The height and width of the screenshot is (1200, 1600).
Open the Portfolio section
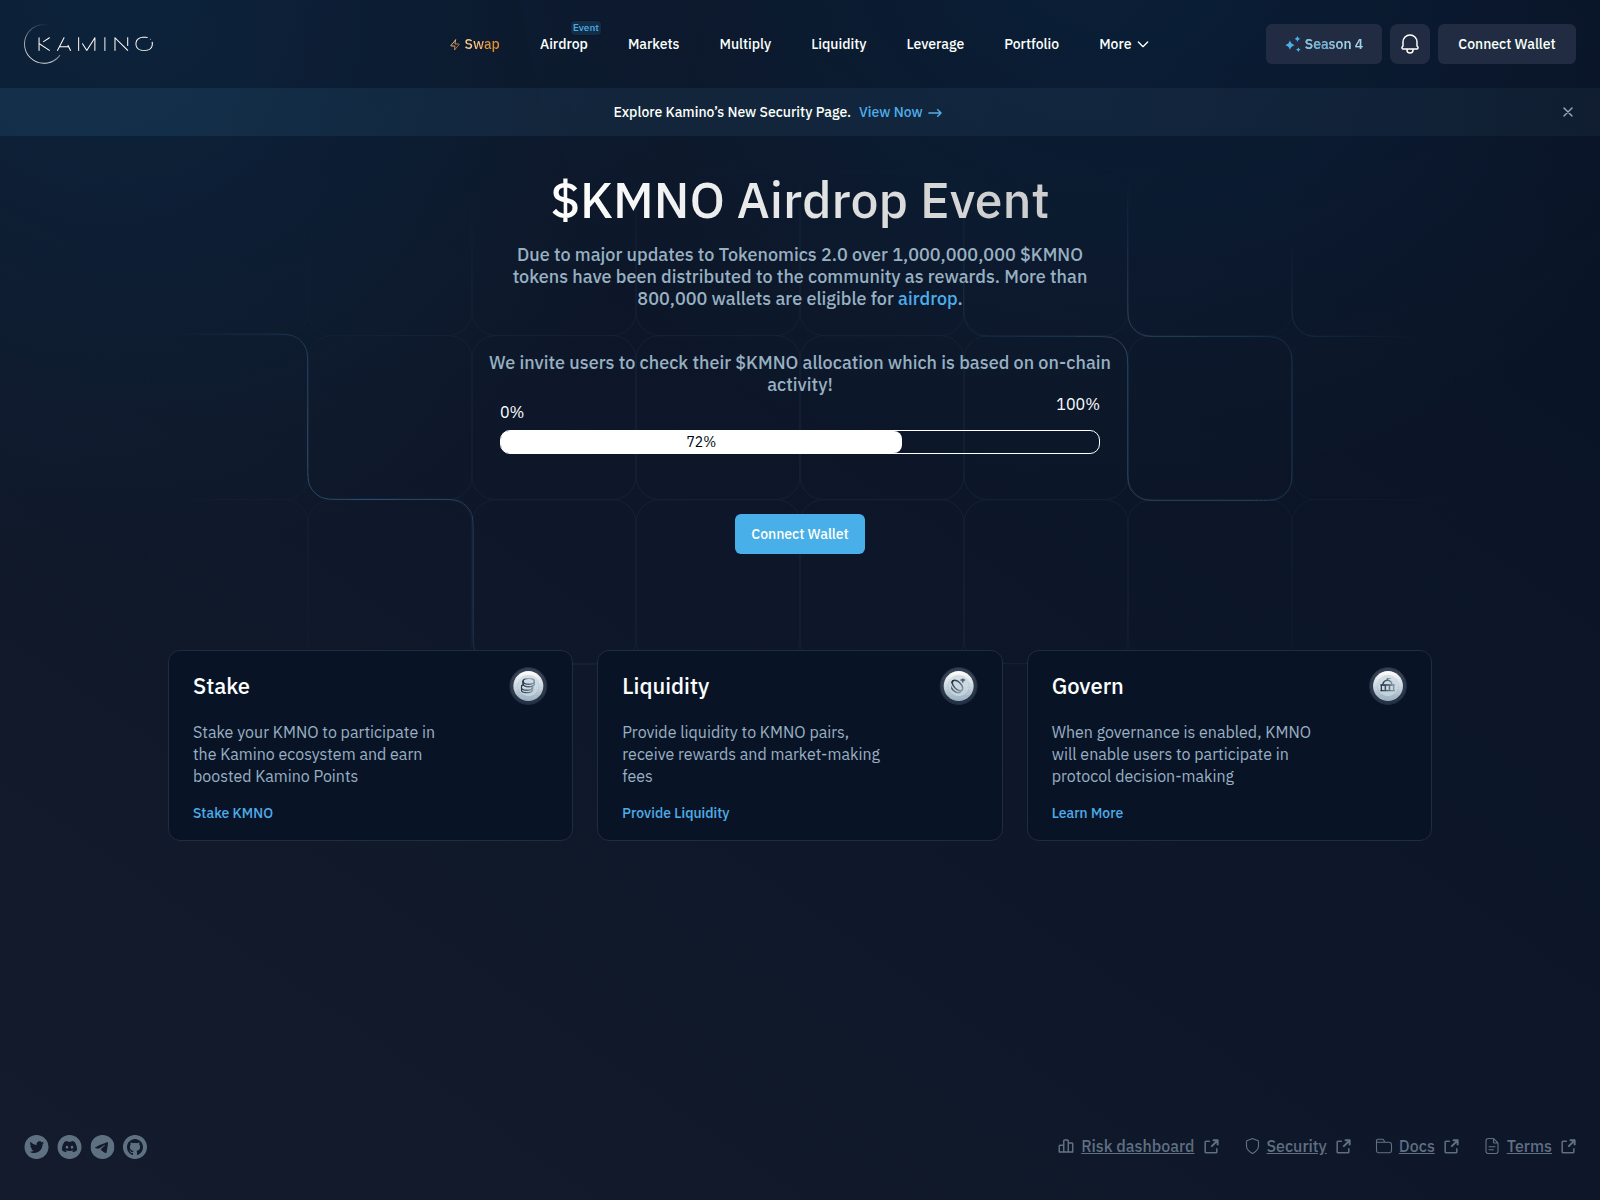pyautogui.click(x=1031, y=44)
